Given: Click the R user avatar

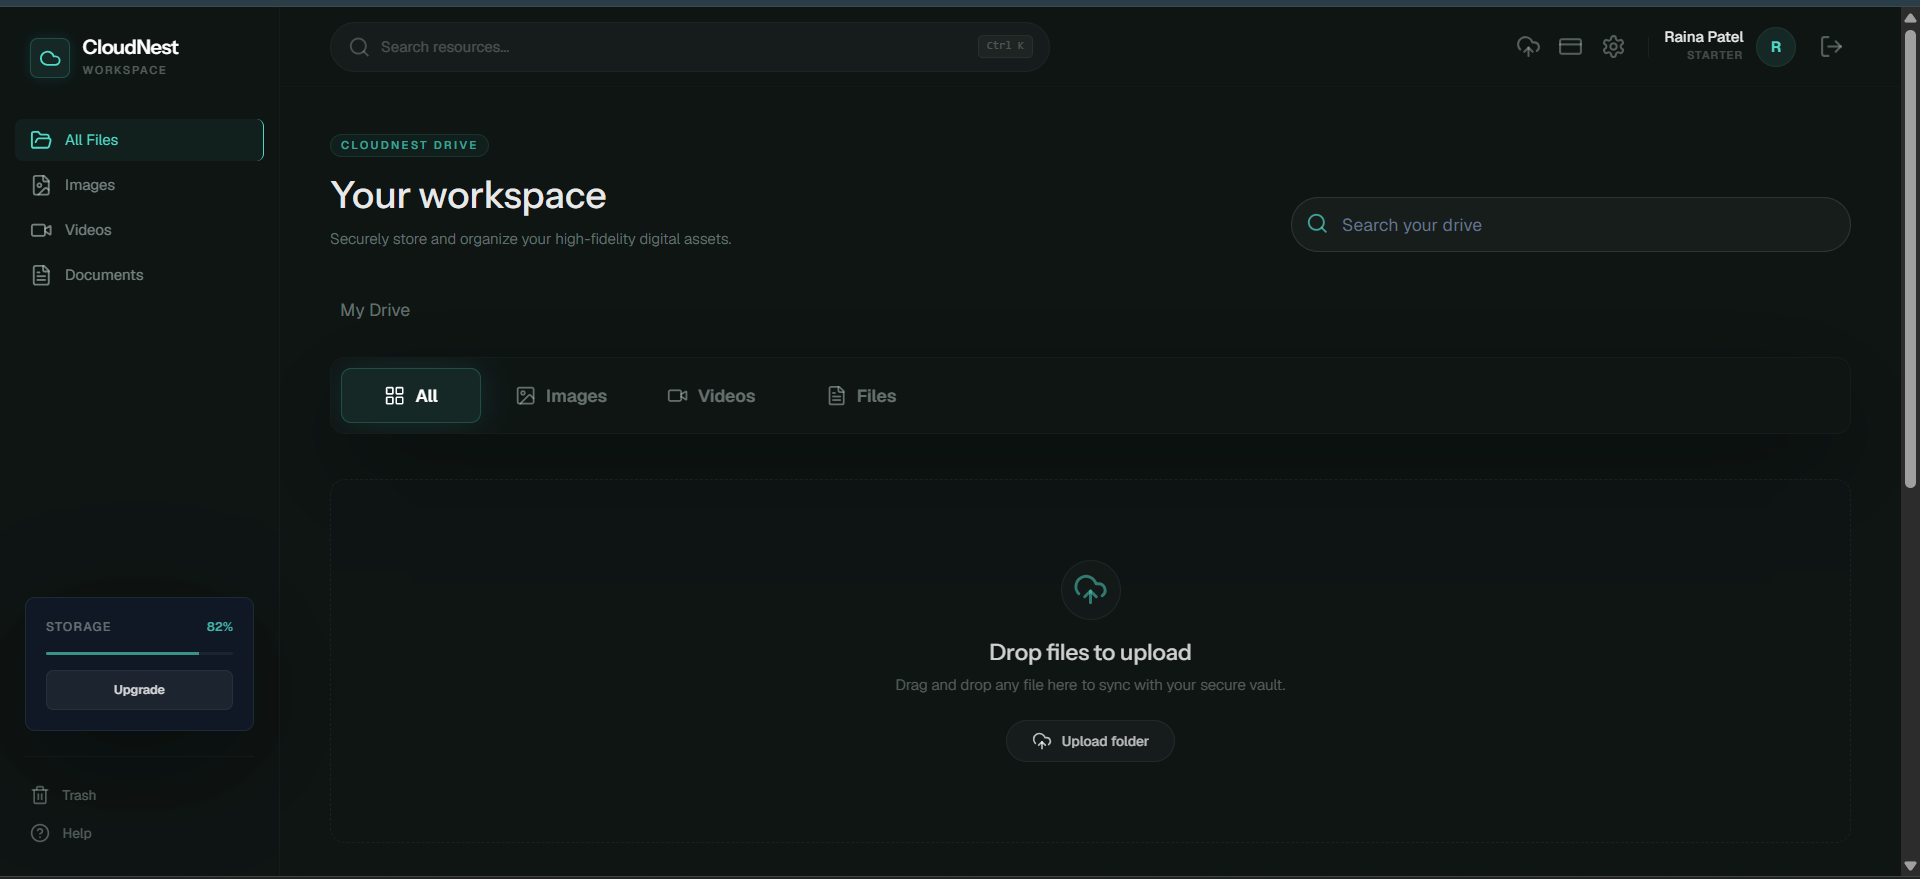Looking at the screenshot, I should click(x=1776, y=47).
